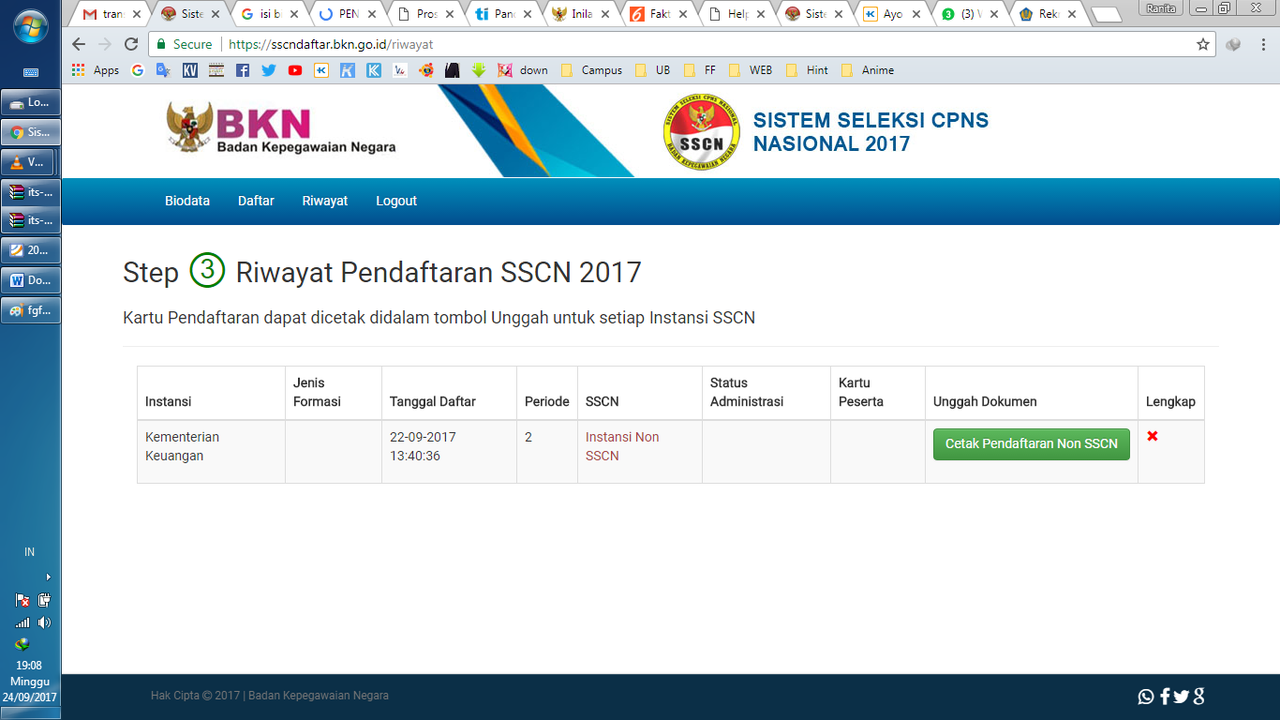This screenshot has width=1280, height=720.
Task: Click the browser Back arrow
Action: click(79, 45)
